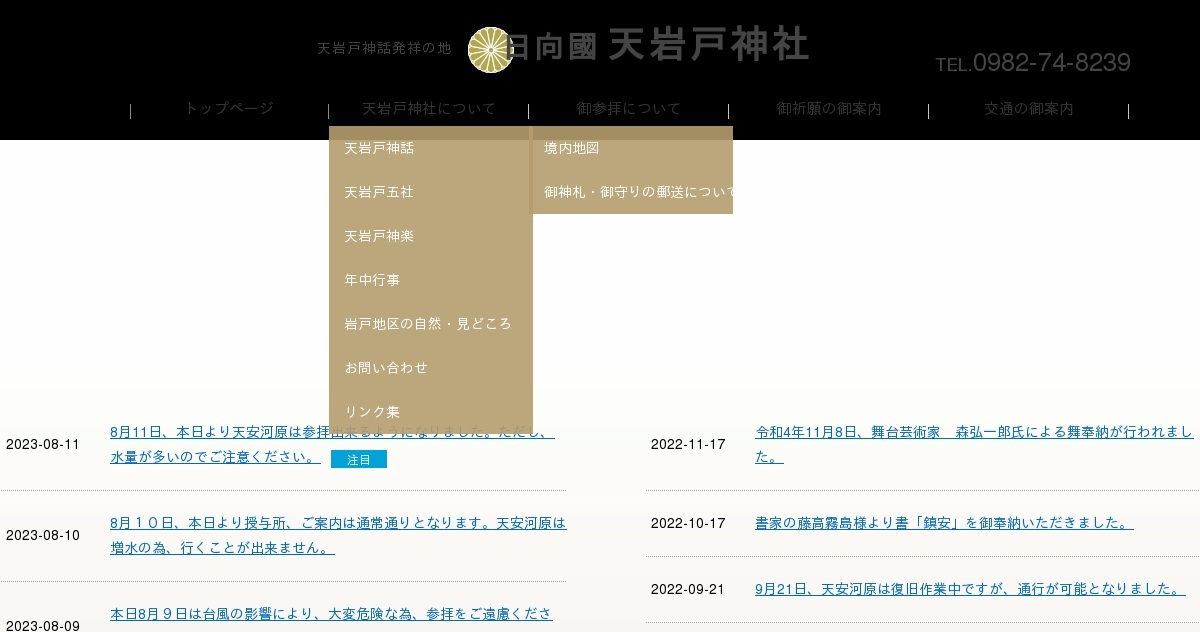This screenshot has height=632, width=1200.
Task: Open リンク集 submenu item
Action: (373, 412)
